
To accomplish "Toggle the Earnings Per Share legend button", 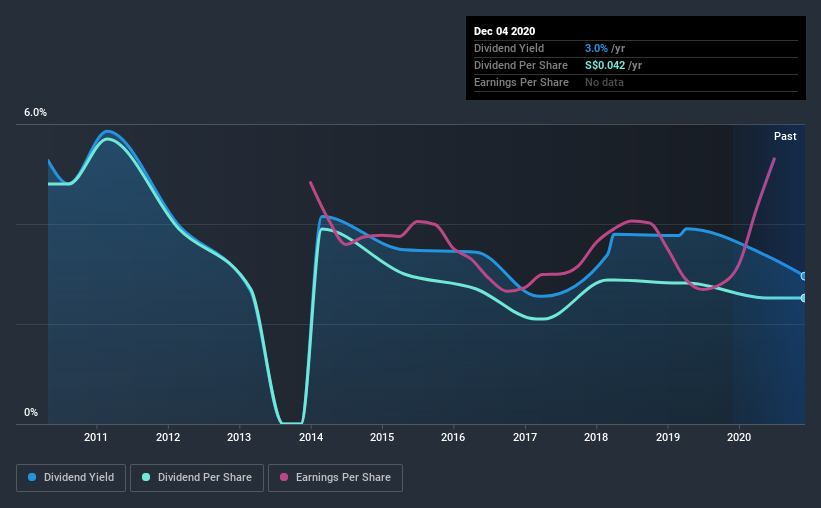I will pyautogui.click(x=335, y=478).
